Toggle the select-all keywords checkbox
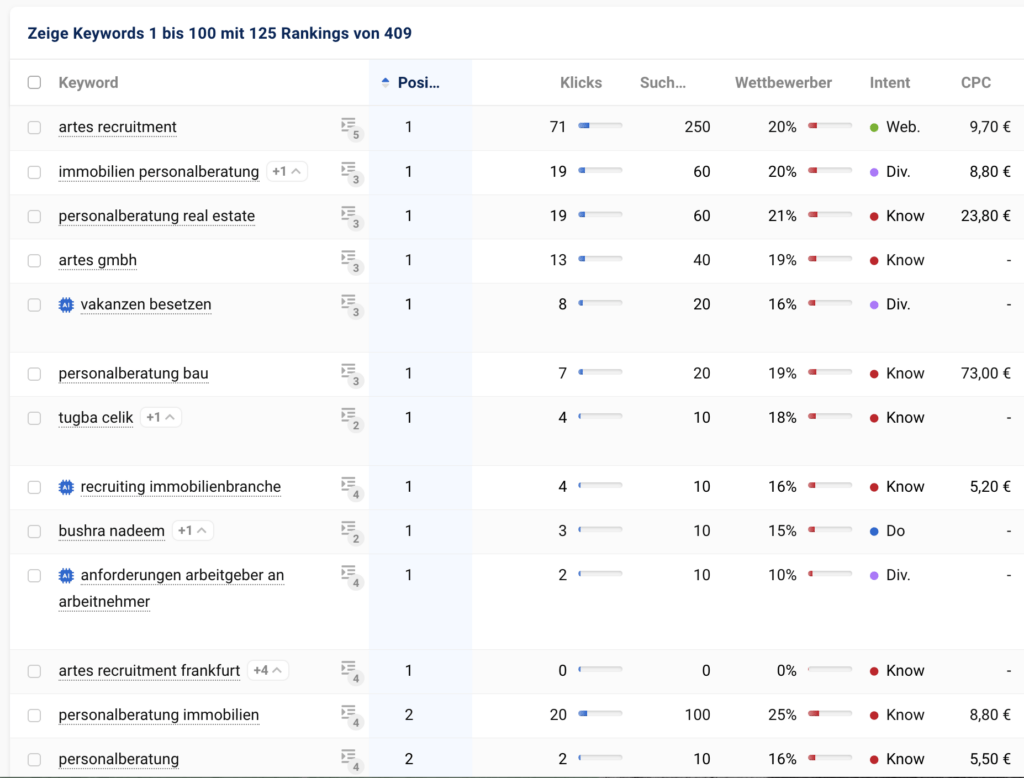The height and width of the screenshot is (778, 1024). coord(34,82)
